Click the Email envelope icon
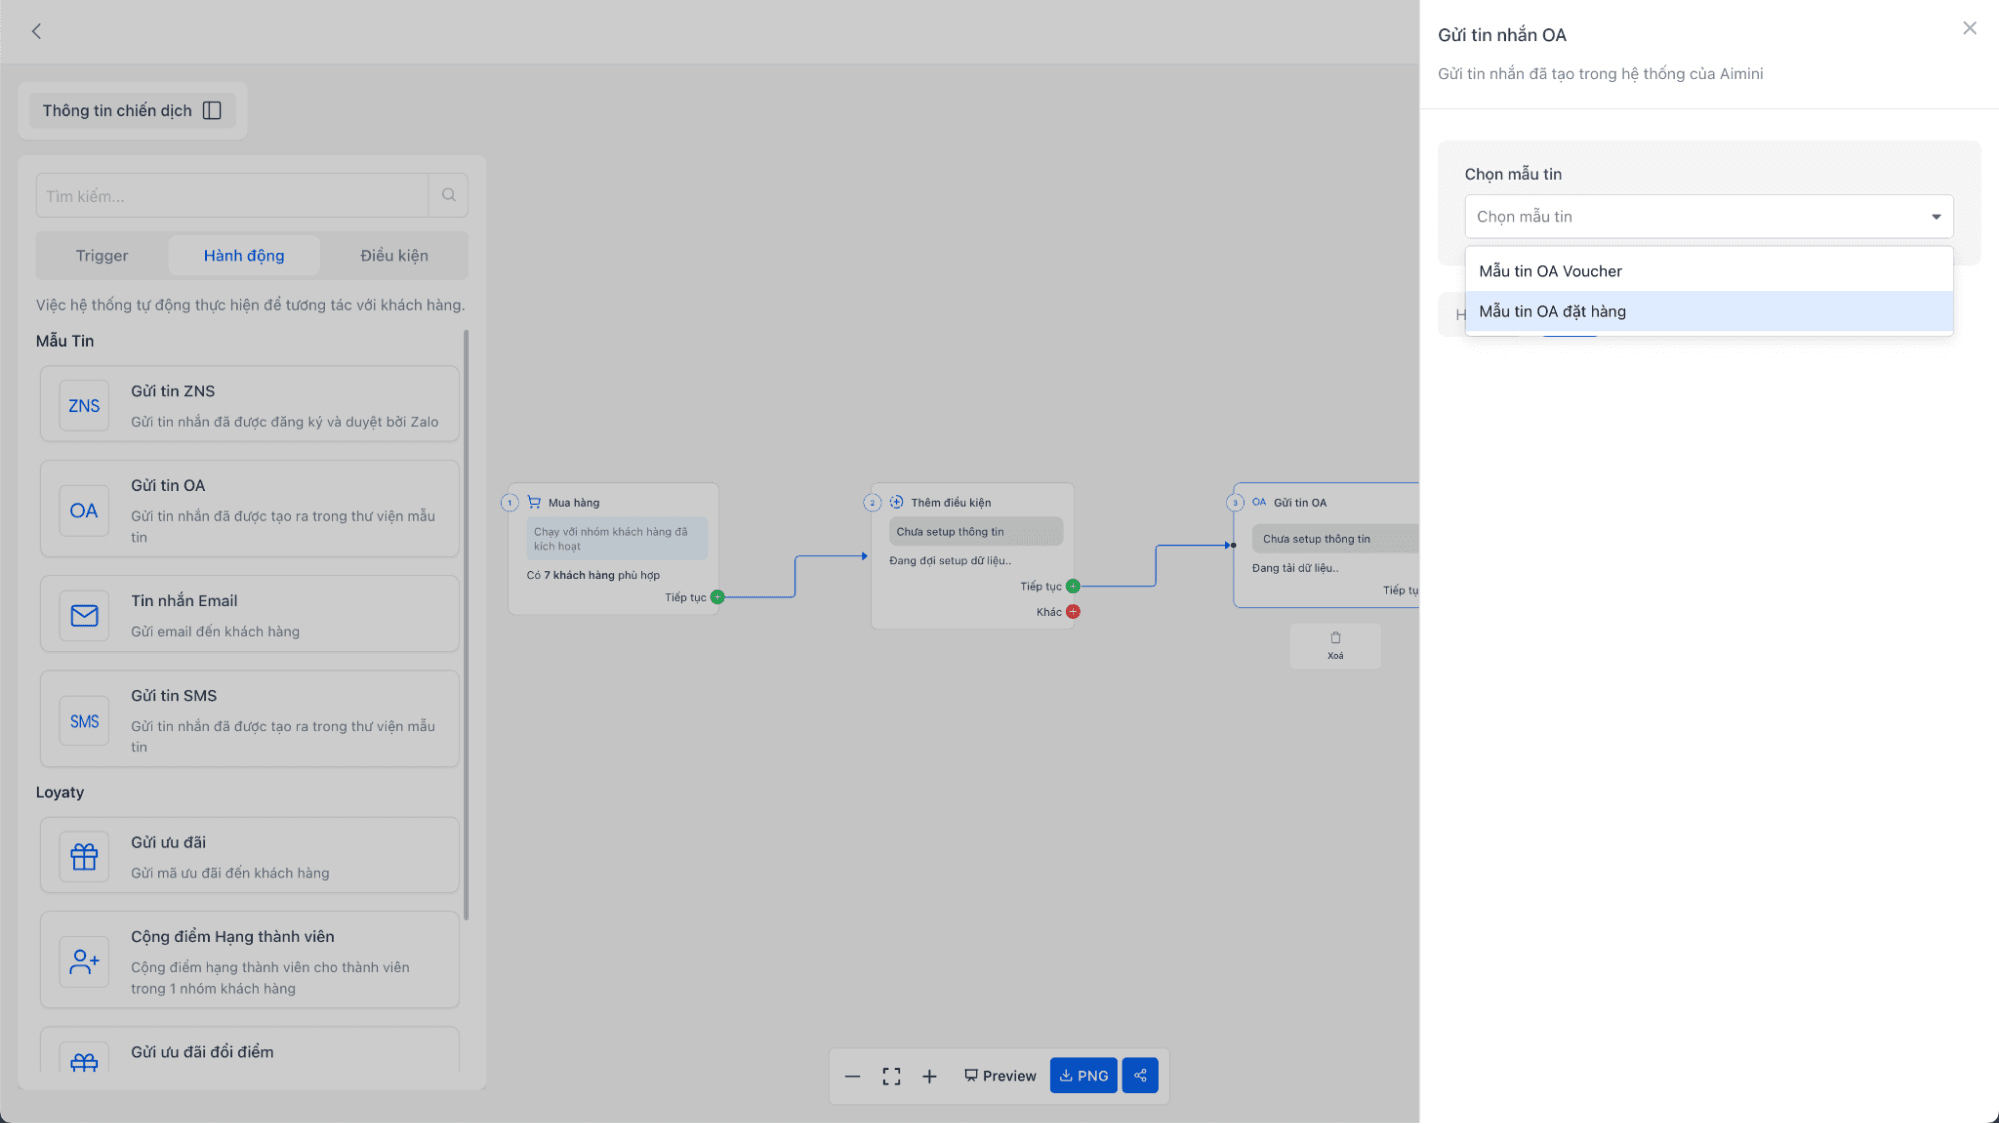Screen dimensions: 1999x1124 pos(84,615)
